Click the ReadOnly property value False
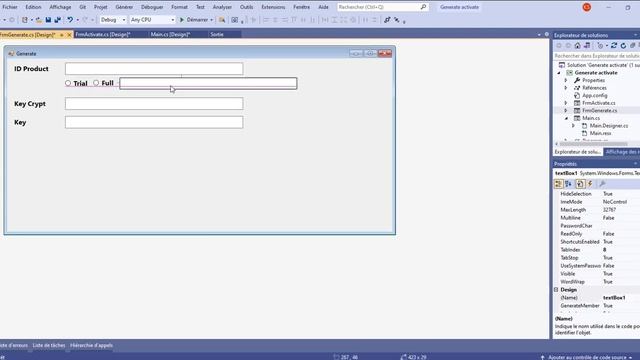This screenshot has height=360, width=640. point(609,234)
